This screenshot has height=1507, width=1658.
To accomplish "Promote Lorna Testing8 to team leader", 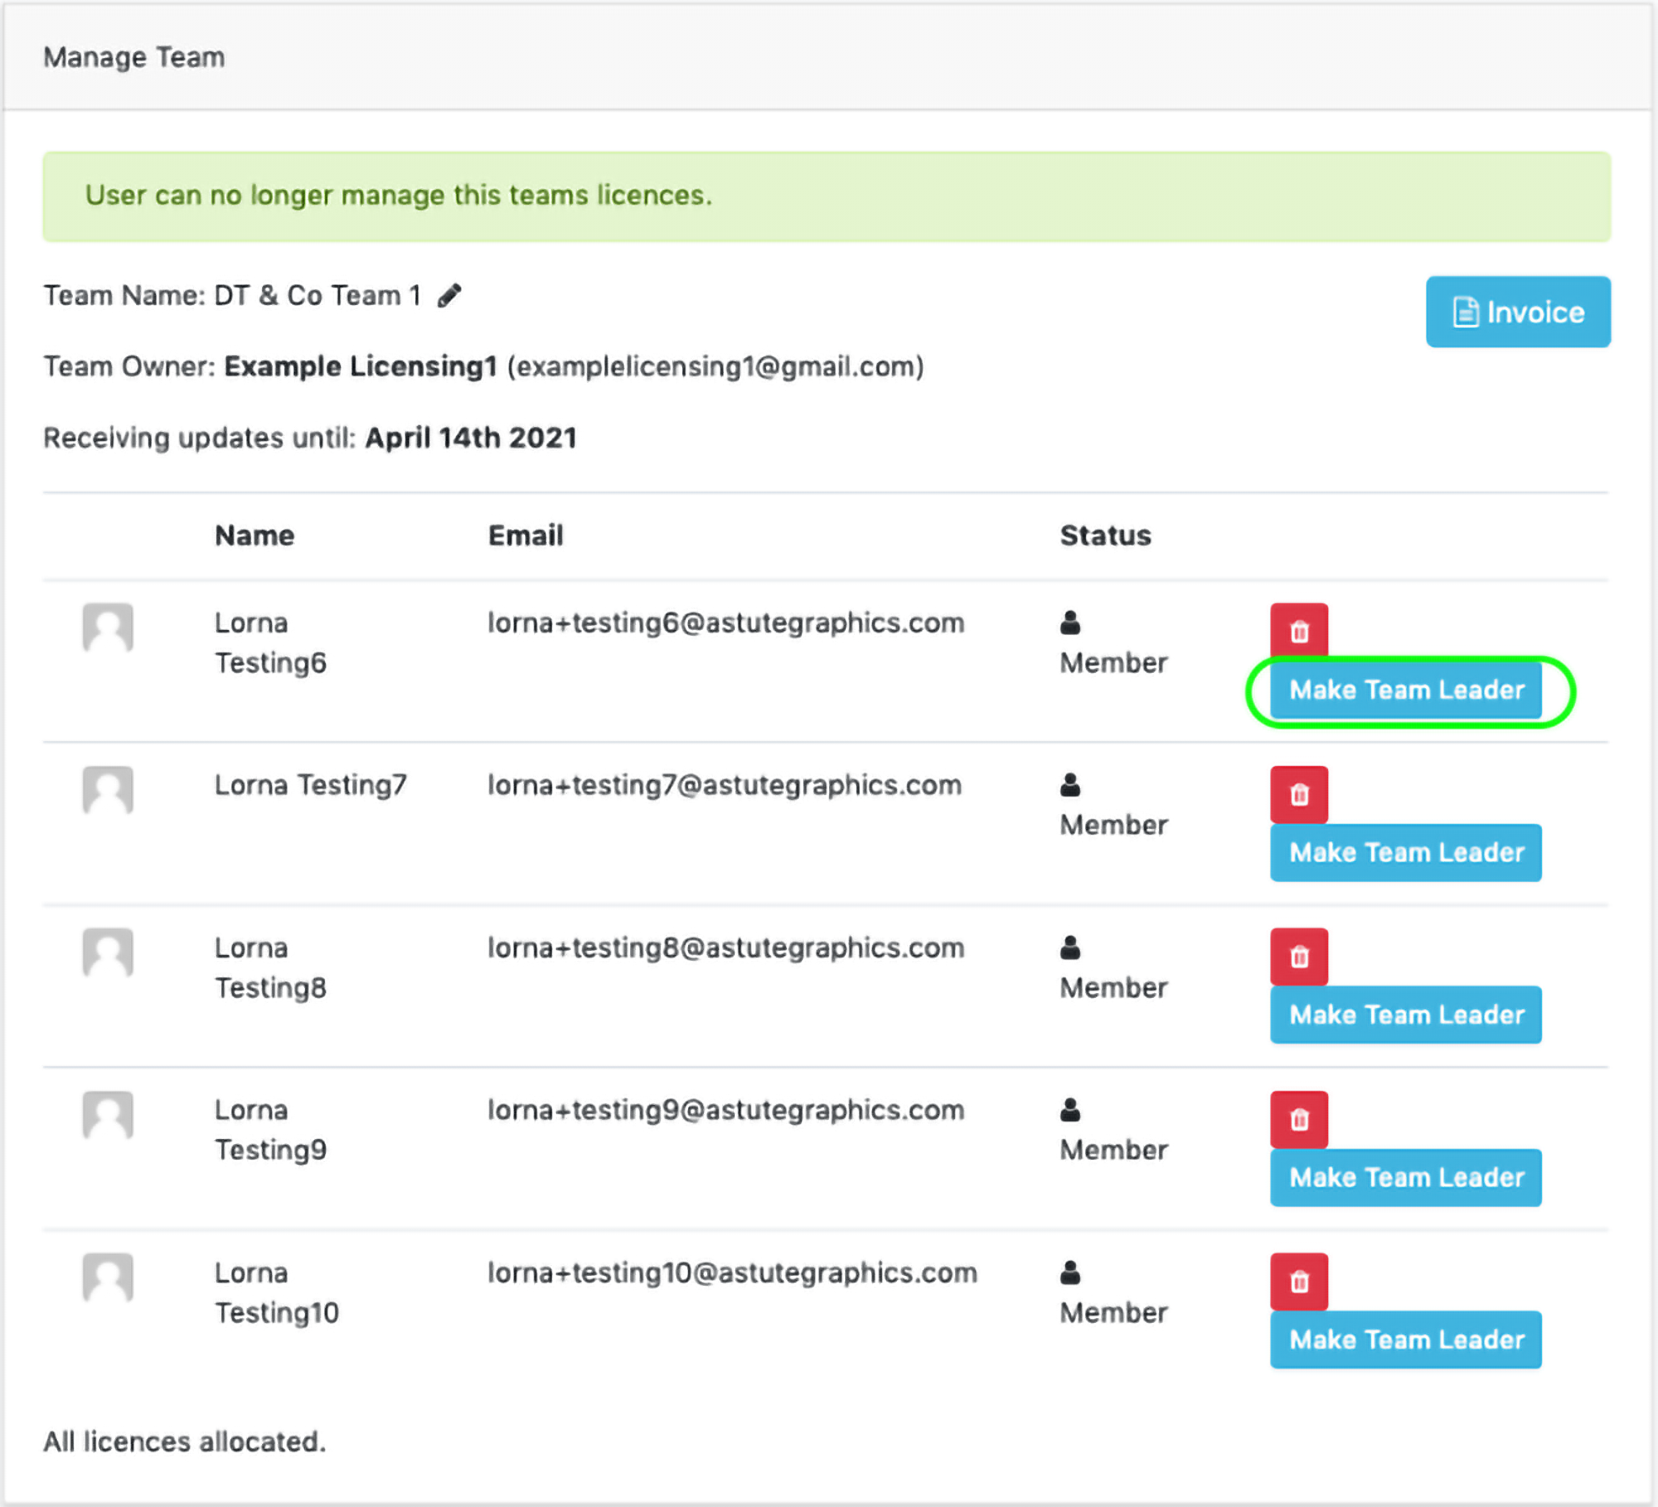I will click(x=1405, y=1015).
